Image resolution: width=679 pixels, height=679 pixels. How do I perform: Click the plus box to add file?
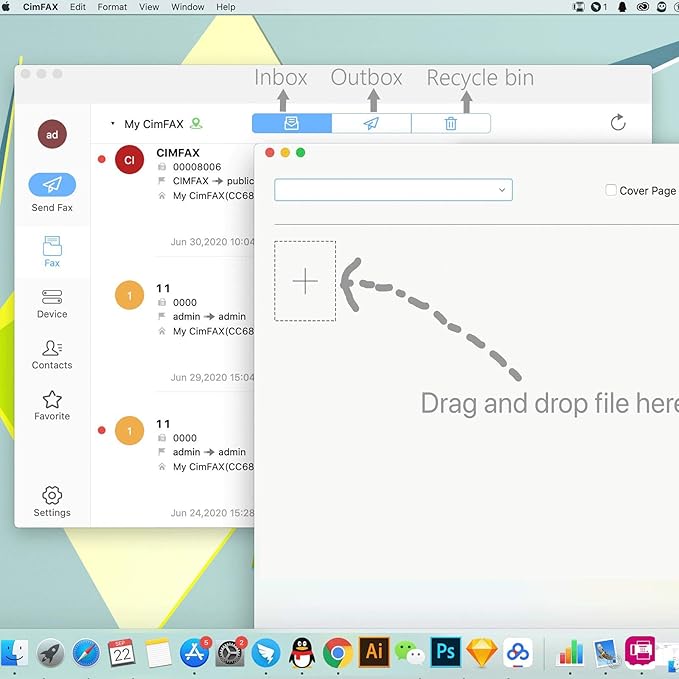pos(305,281)
